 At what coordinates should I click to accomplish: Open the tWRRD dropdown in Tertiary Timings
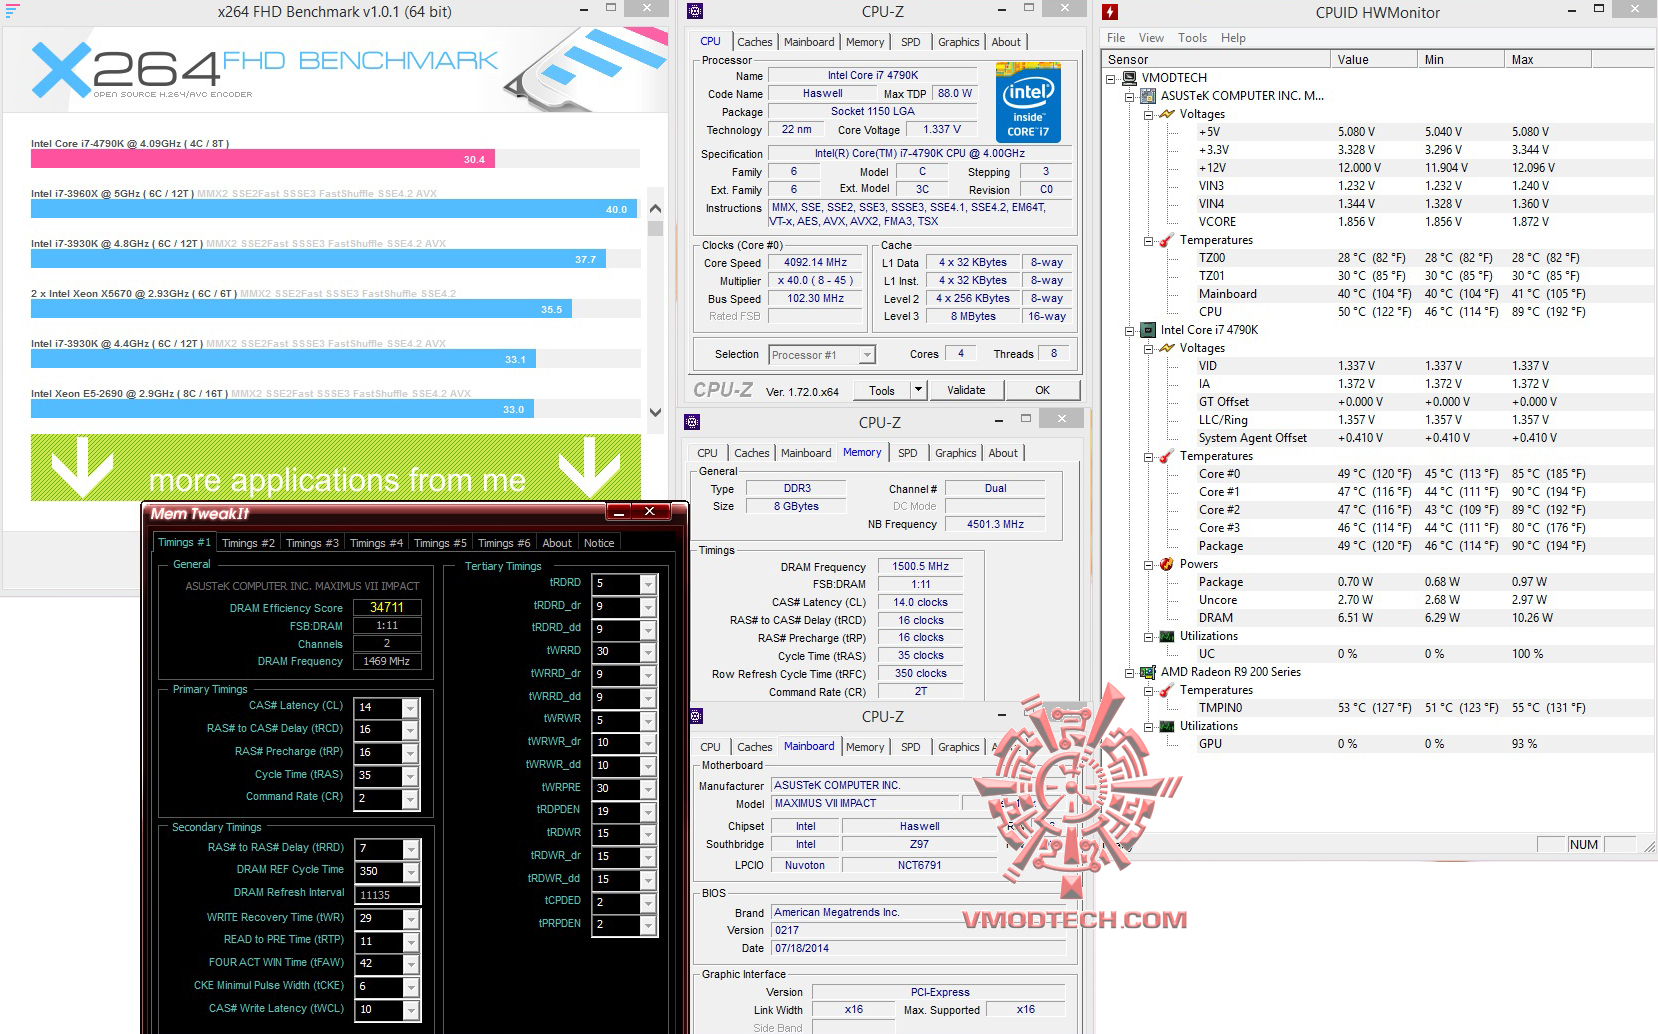648,652
